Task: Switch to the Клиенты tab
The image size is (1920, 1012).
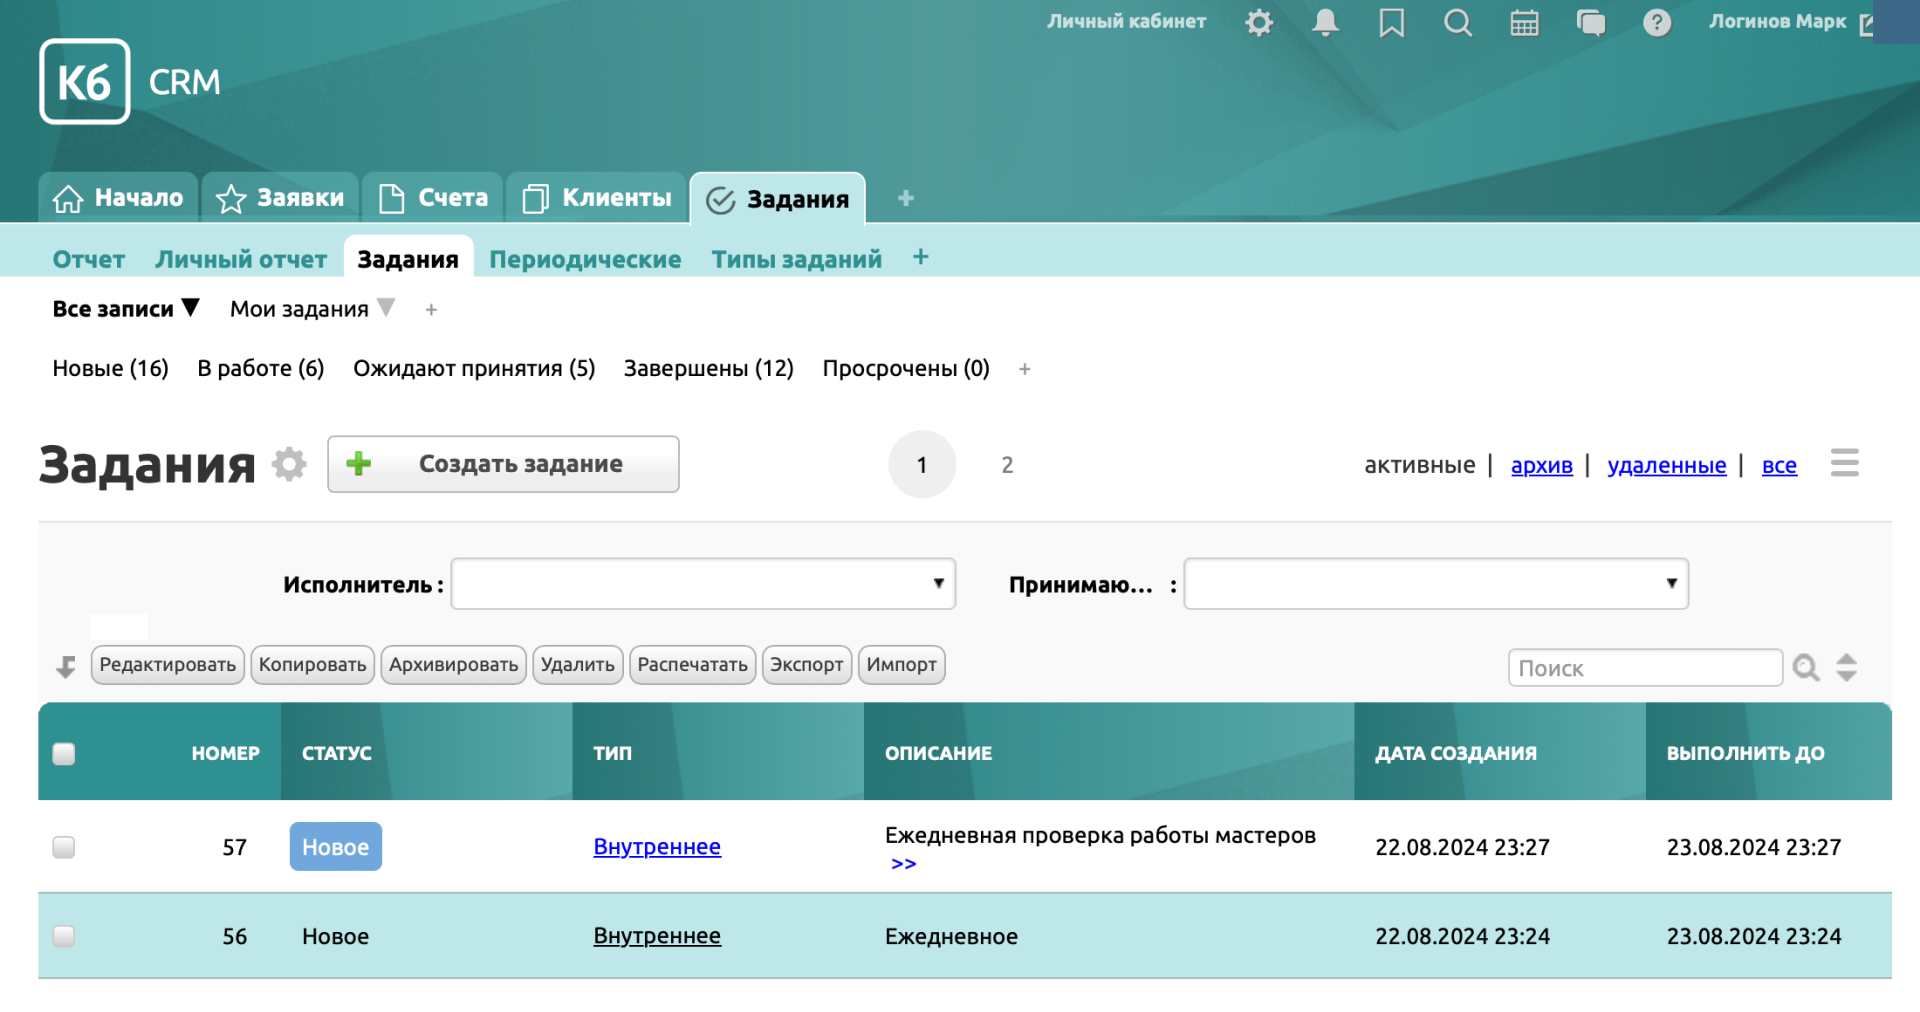Action: (598, 198)
